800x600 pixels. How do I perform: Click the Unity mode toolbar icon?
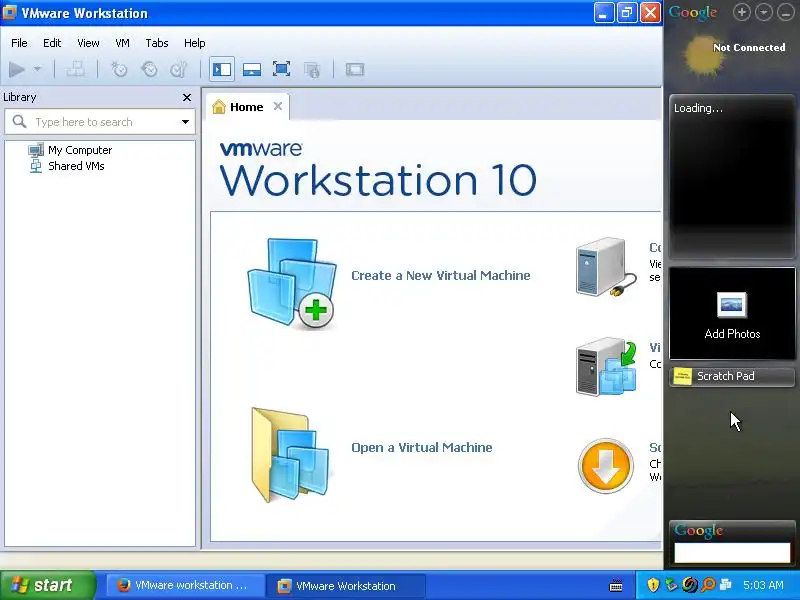click(312, 69)
